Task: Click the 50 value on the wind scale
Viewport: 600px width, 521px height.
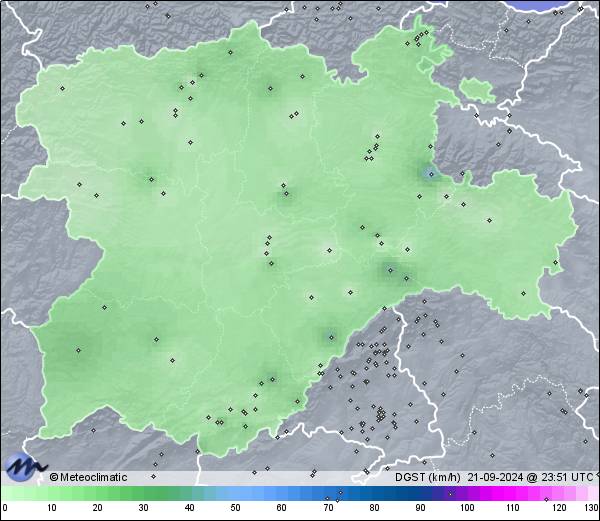Action: tap(235, 508)
